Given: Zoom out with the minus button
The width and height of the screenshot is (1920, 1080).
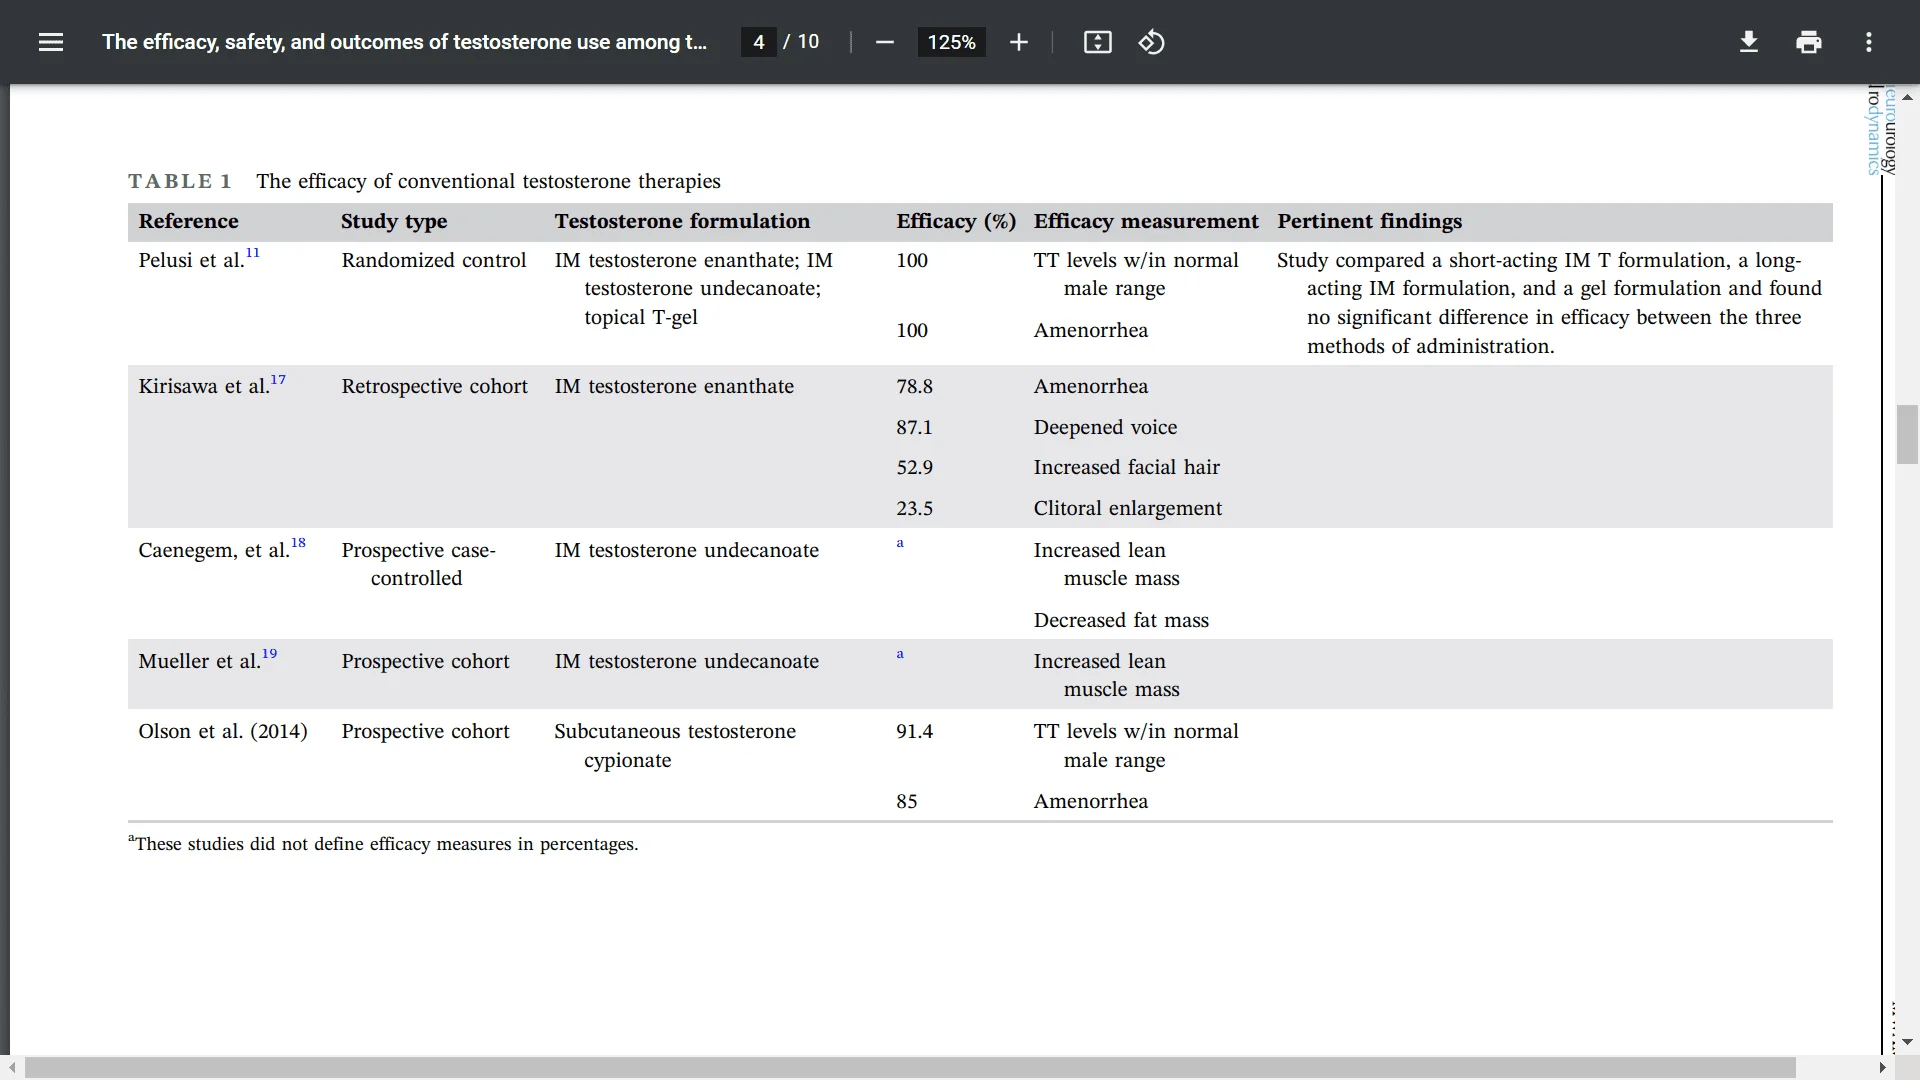Looking at the screenshot, I should point(884,42).
